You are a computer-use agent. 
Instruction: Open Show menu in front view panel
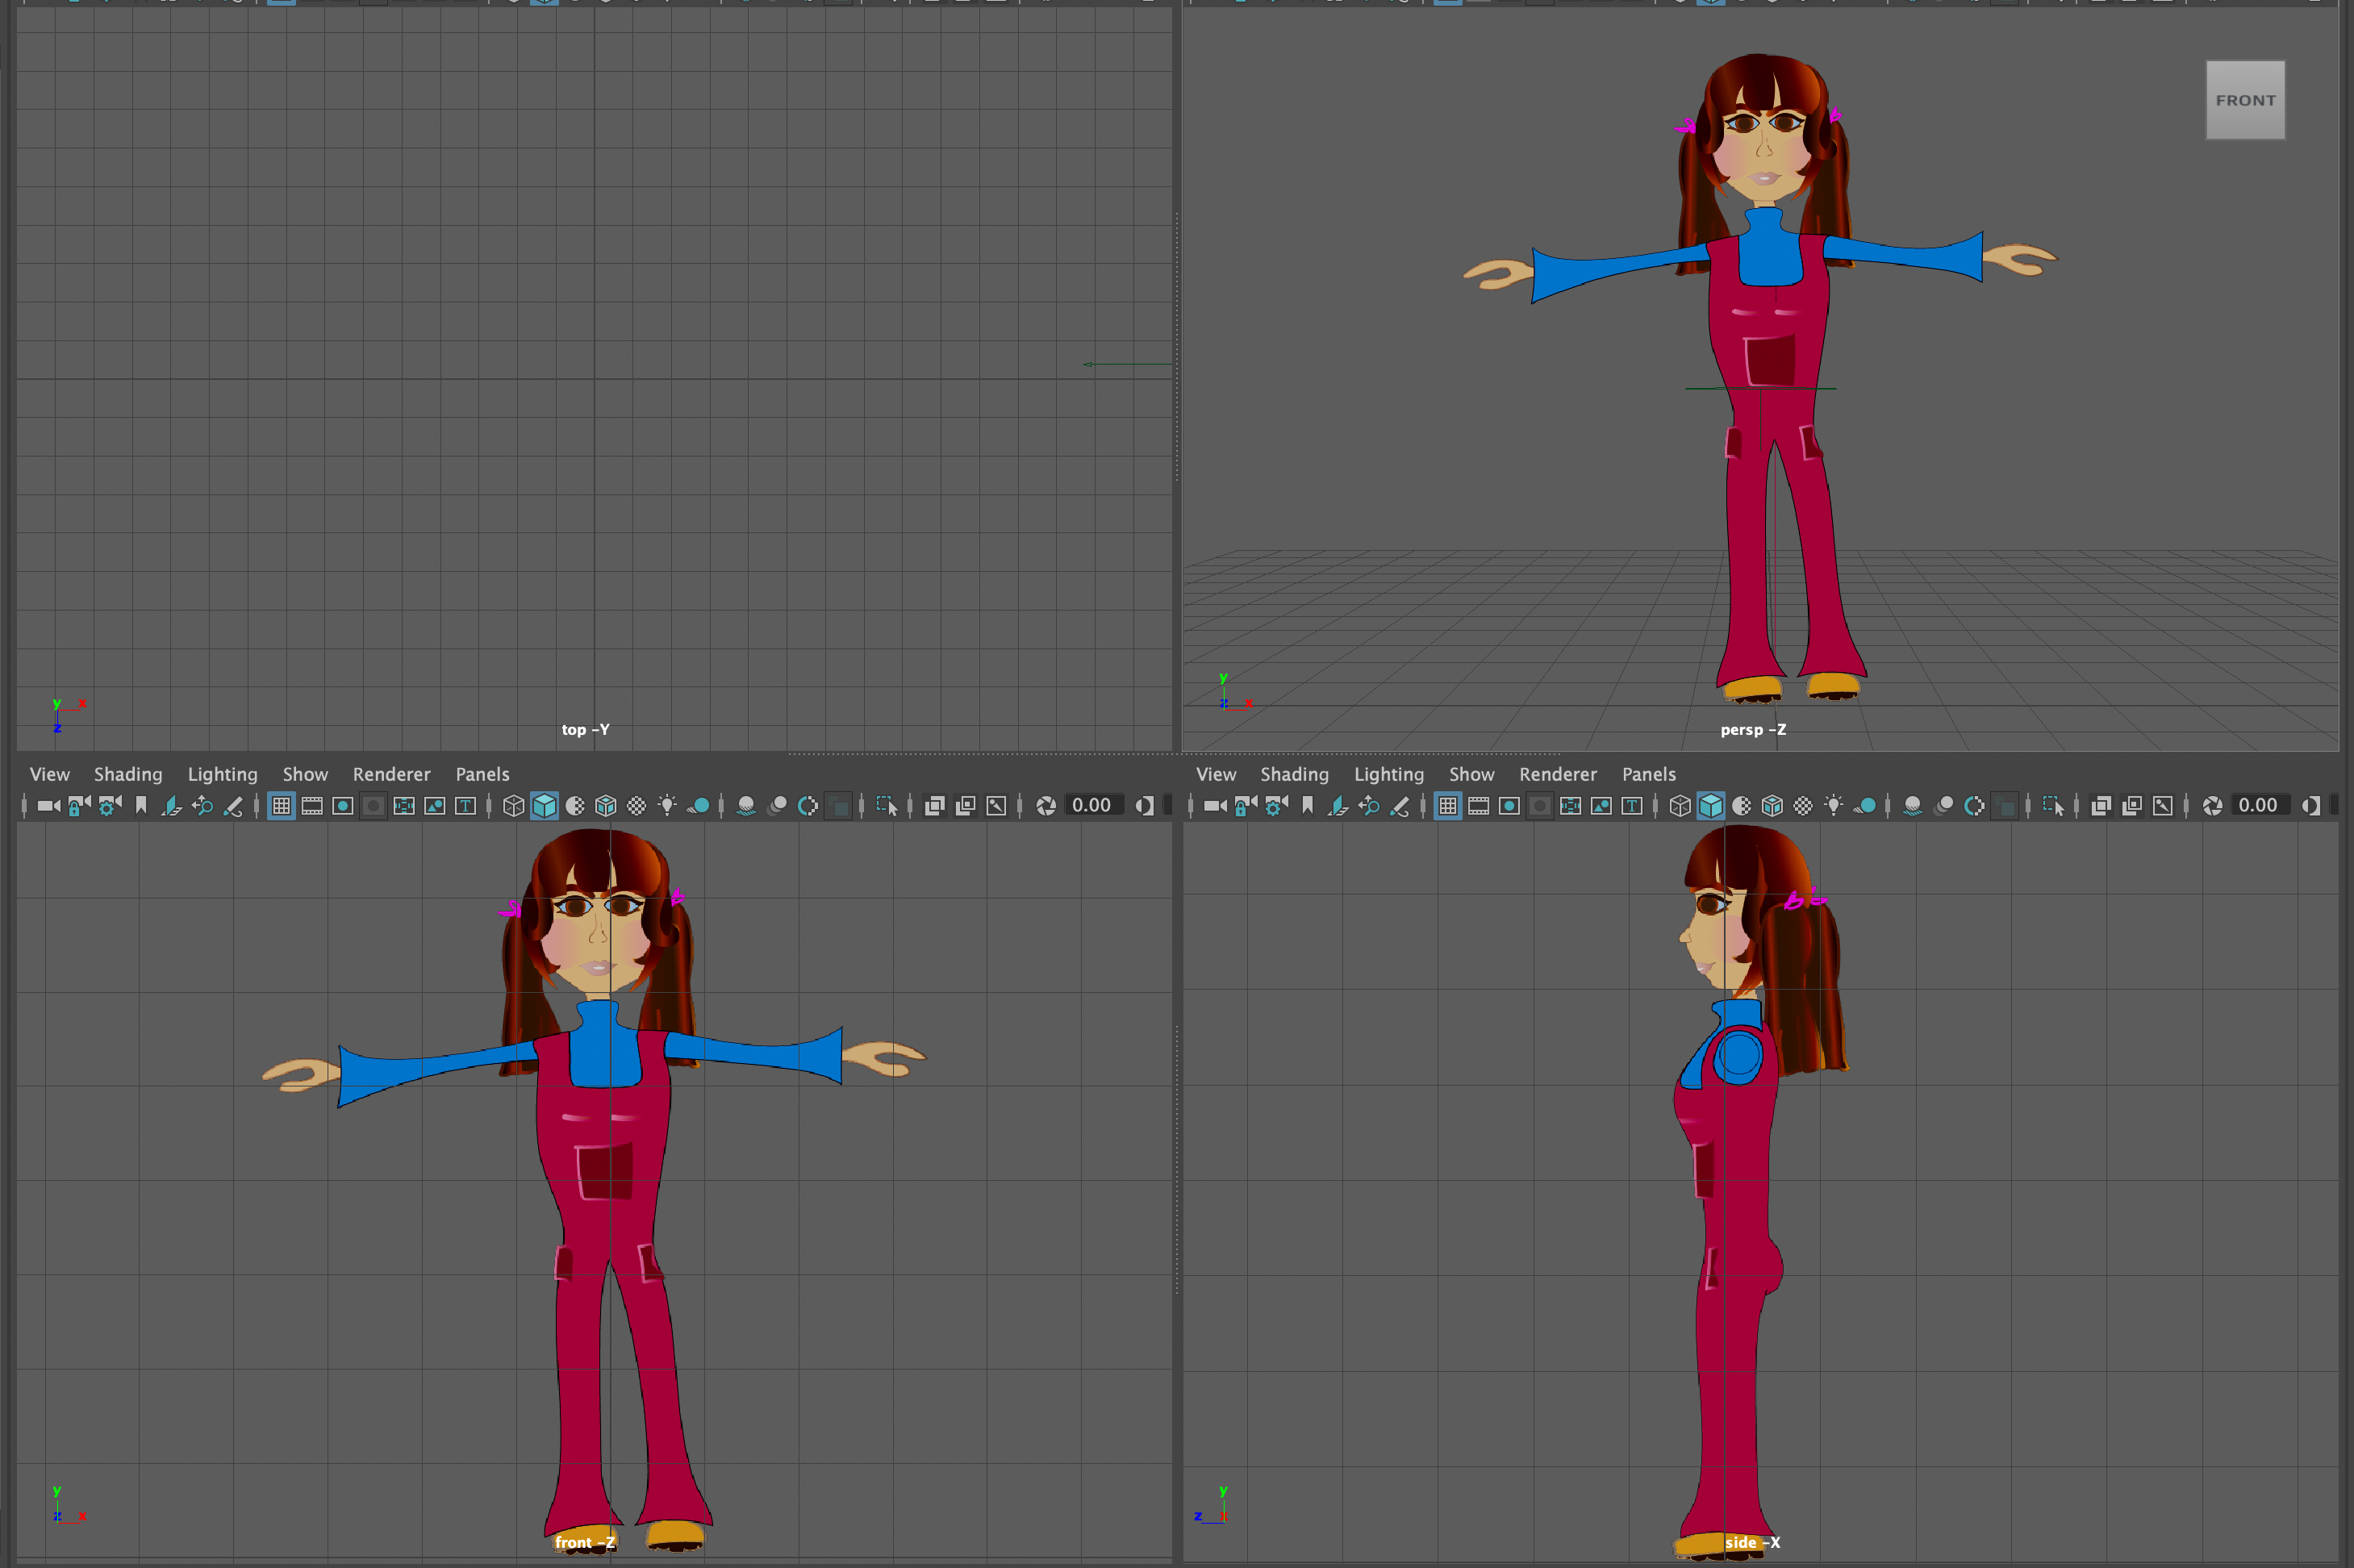pyautogui.click(x=305, y=774)
